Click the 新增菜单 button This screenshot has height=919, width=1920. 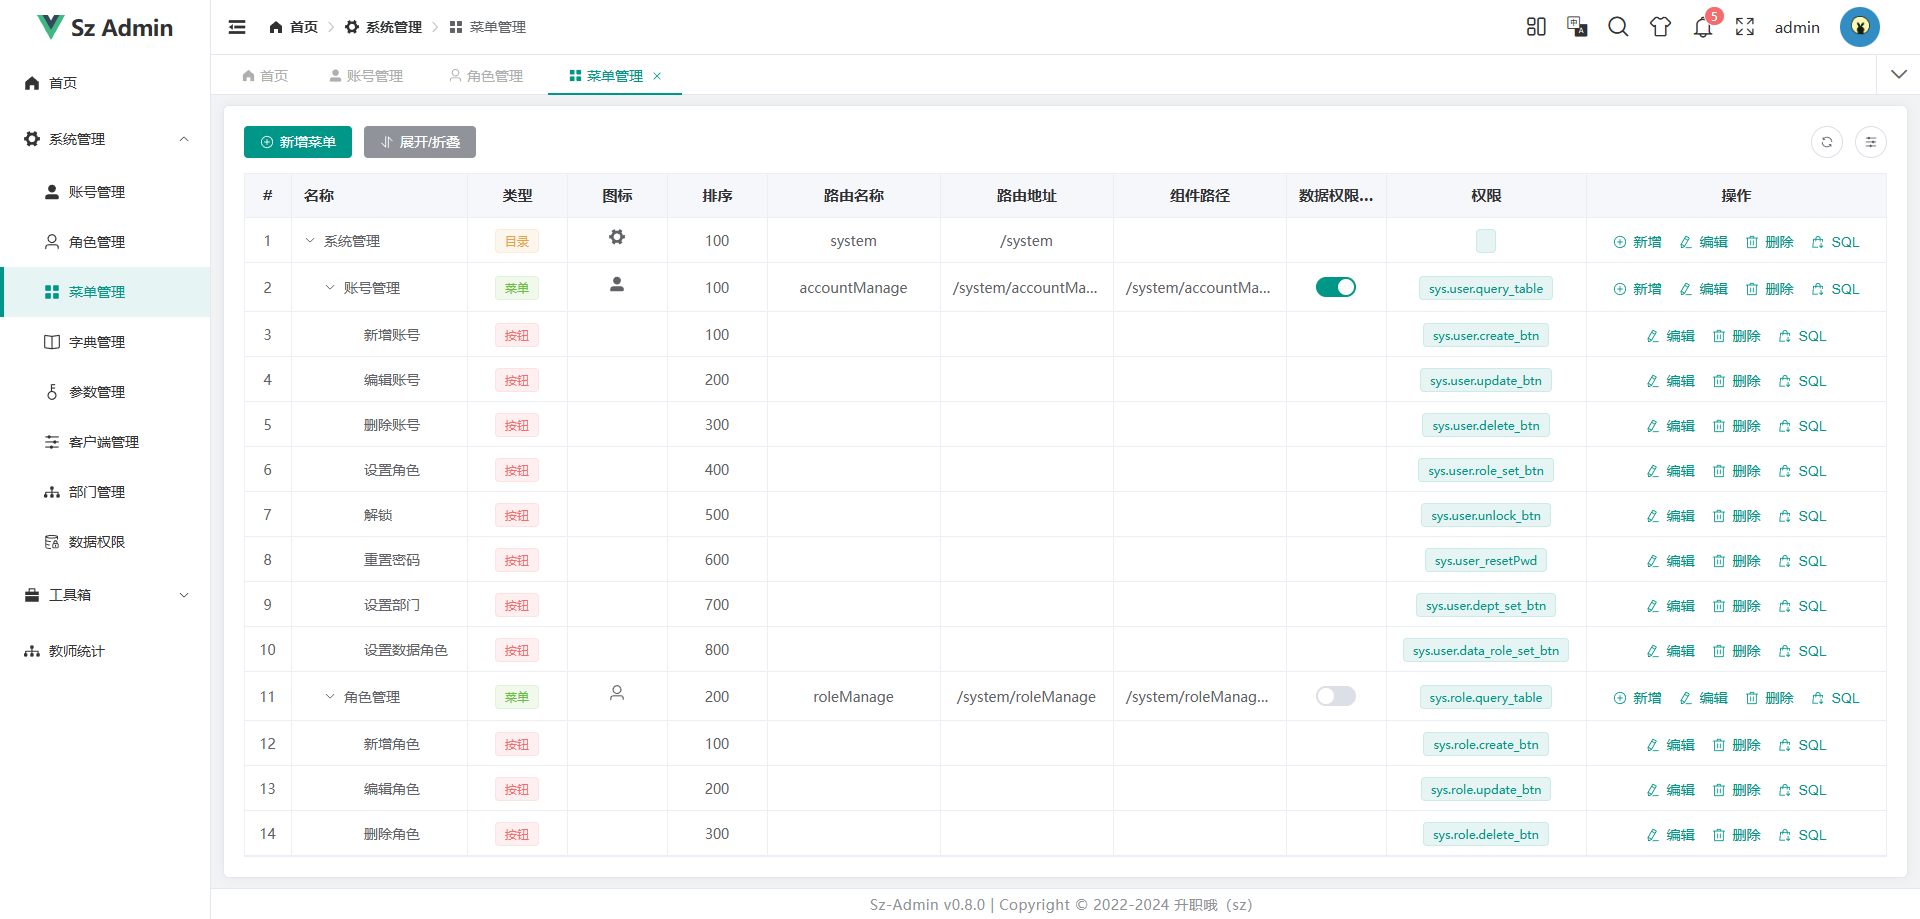click(298, 142)
